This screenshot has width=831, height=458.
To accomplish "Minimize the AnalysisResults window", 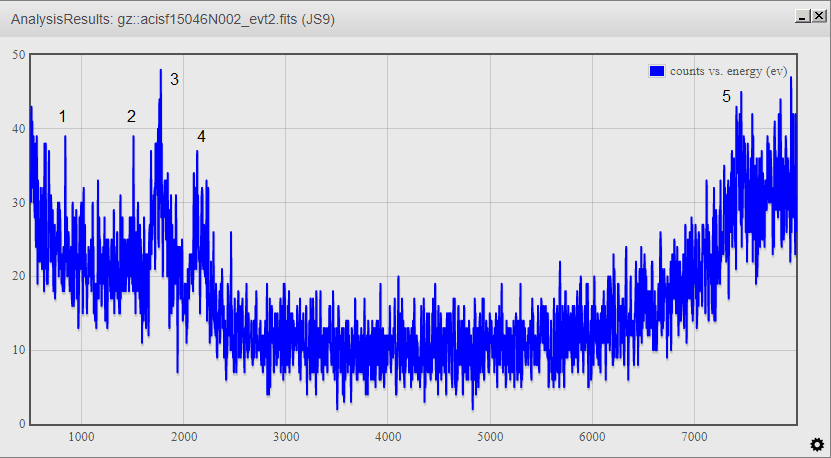I will pos(802,16).
